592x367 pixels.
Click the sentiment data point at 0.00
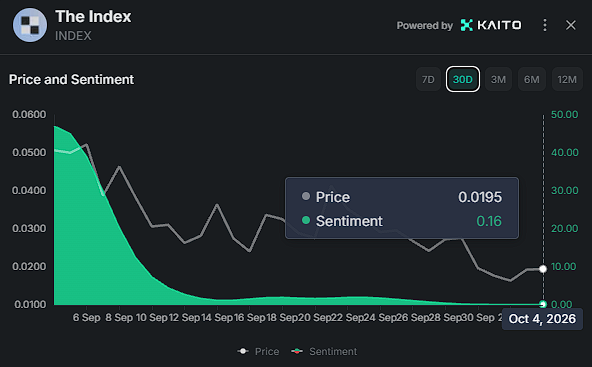[x=543, y=304]
